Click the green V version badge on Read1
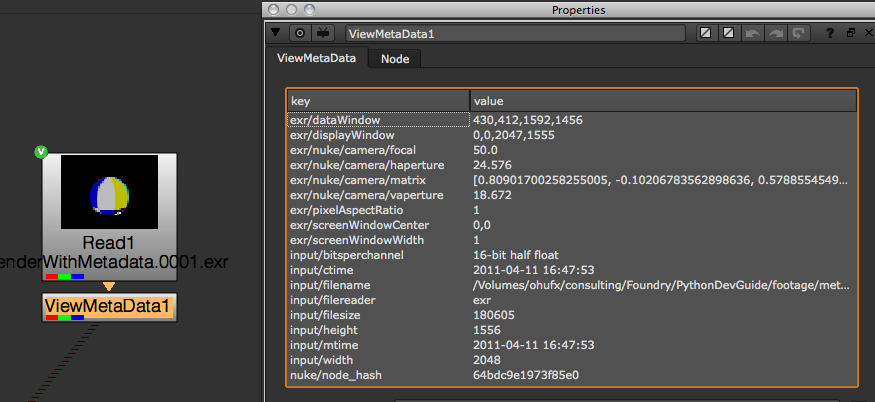Viewport: 875px width, 402px height. tap(41, 152)
